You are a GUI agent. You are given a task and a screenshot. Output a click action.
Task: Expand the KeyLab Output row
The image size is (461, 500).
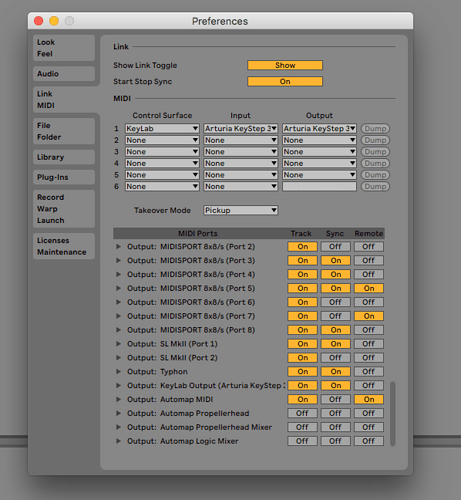point(118,385)
